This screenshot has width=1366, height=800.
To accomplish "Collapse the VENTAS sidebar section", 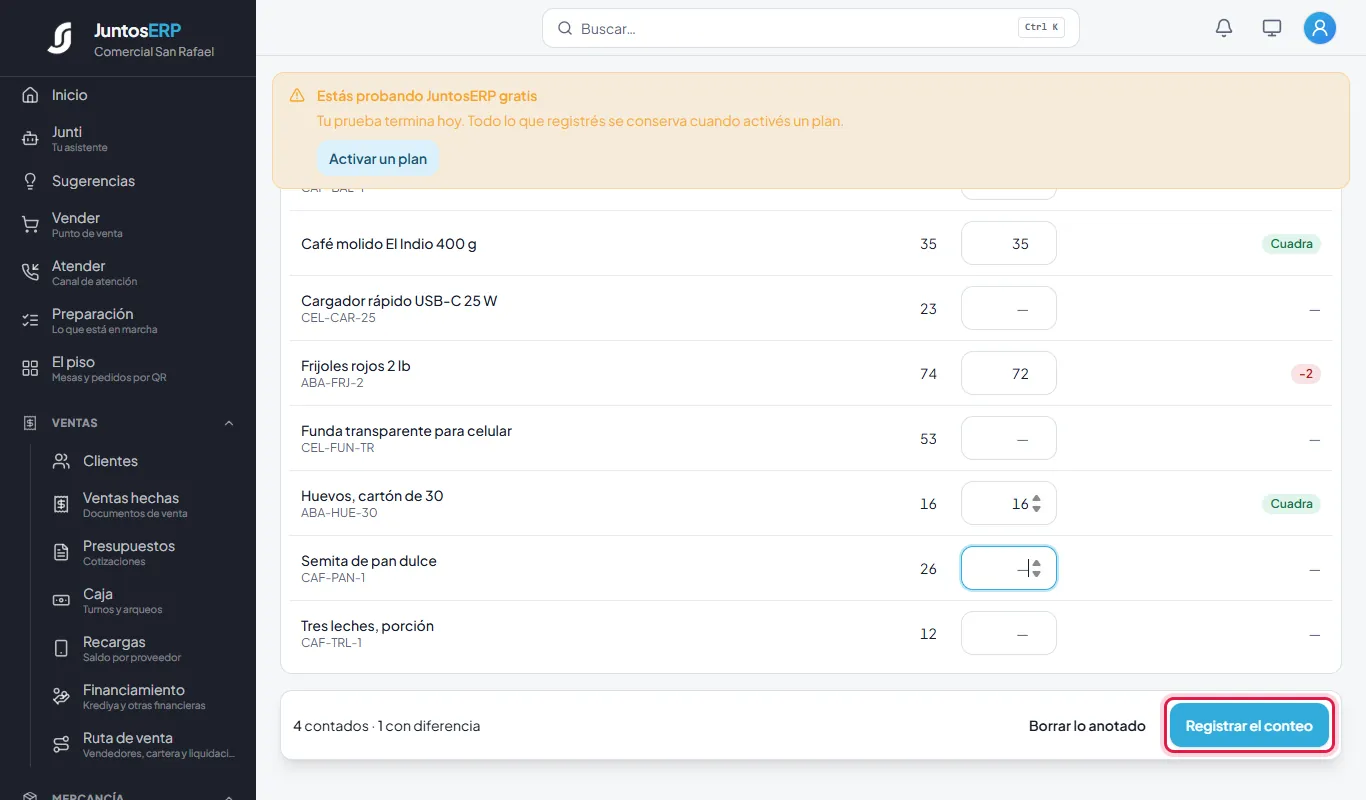I will [x=229, y=423].
